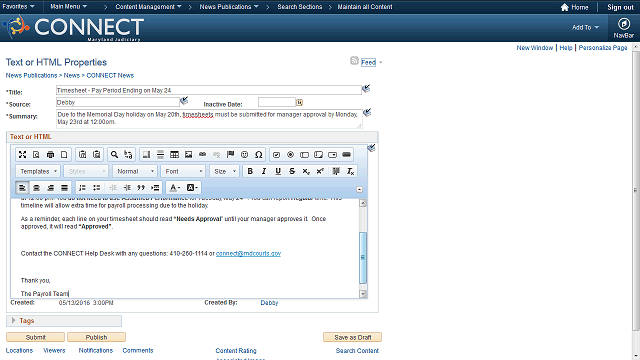640x360 pixels.
Task: Open the calendar for Inactive Date
Action: 300,102
